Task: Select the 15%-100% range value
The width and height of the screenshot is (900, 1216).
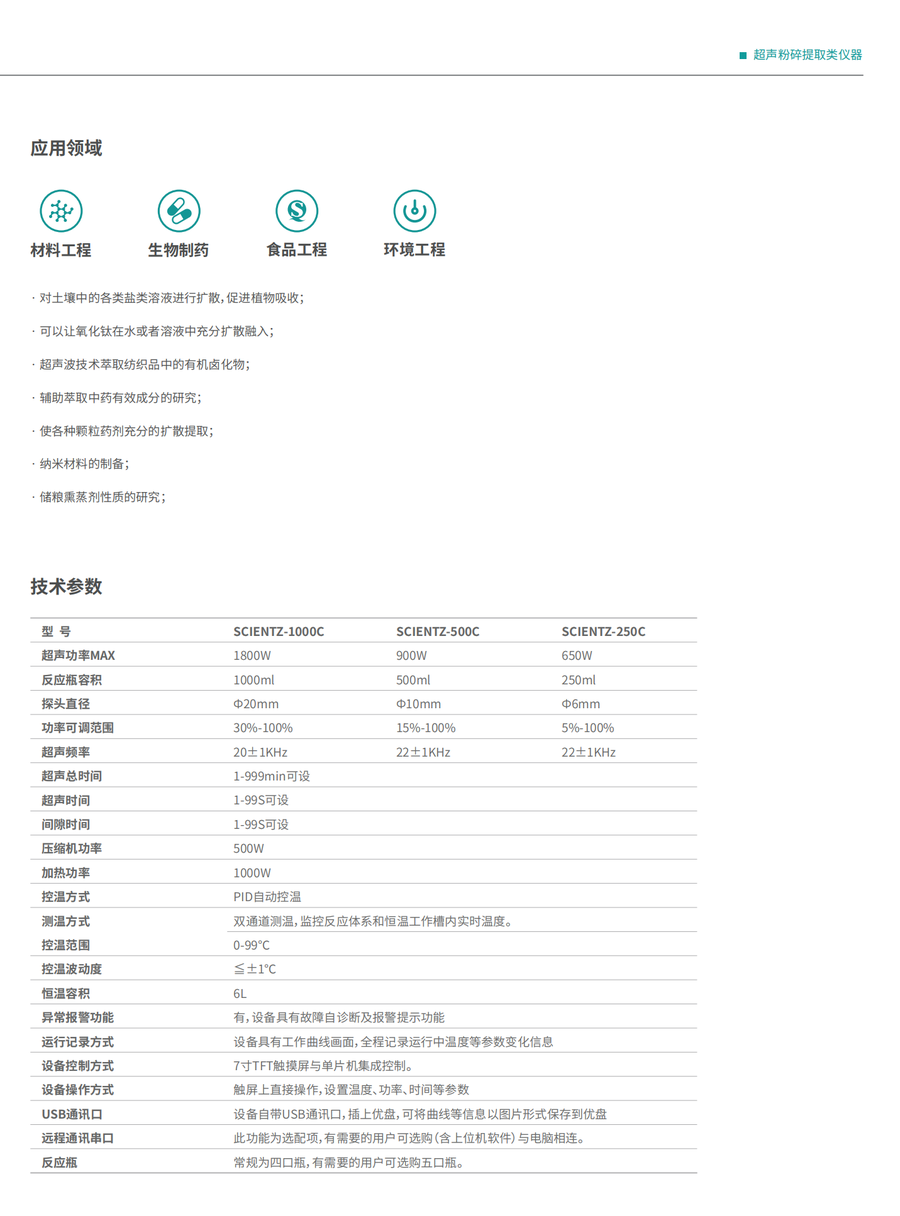Action: coord(426,728)
